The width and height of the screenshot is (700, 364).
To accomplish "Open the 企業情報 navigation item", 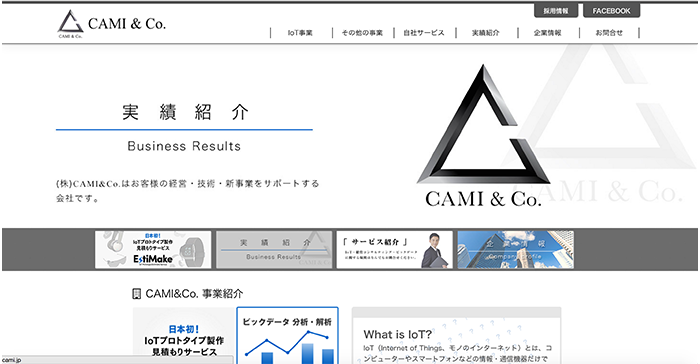I will [548, 33].
